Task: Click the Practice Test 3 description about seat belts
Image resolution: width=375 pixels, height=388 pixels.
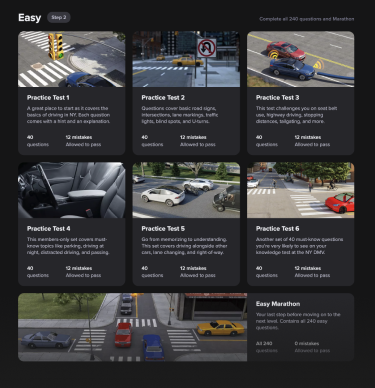Action: [296, 115]
